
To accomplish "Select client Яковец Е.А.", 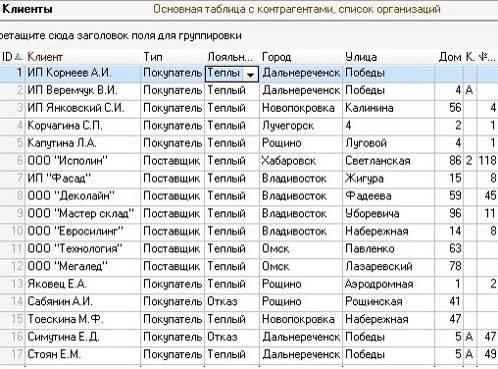I will (x=57, y=284).
